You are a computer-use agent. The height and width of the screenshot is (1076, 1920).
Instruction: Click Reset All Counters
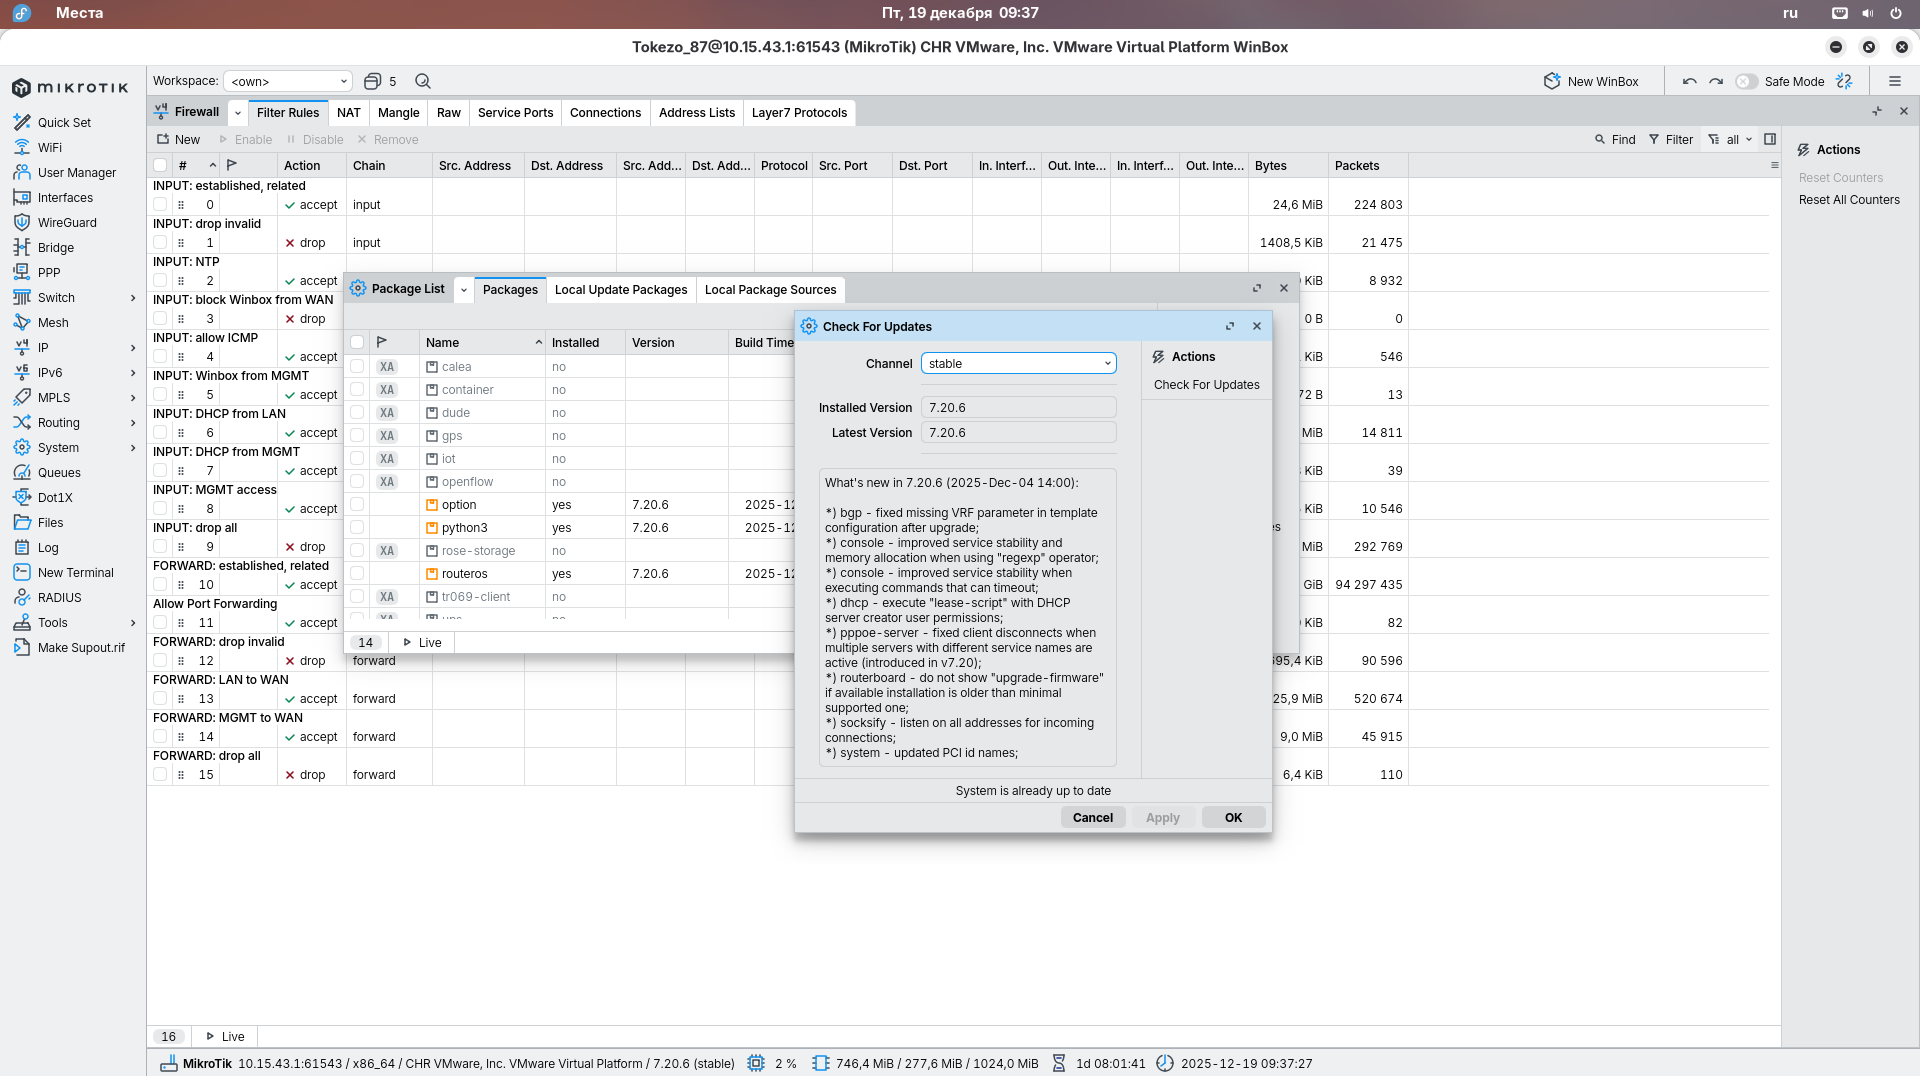(1848, 199)
